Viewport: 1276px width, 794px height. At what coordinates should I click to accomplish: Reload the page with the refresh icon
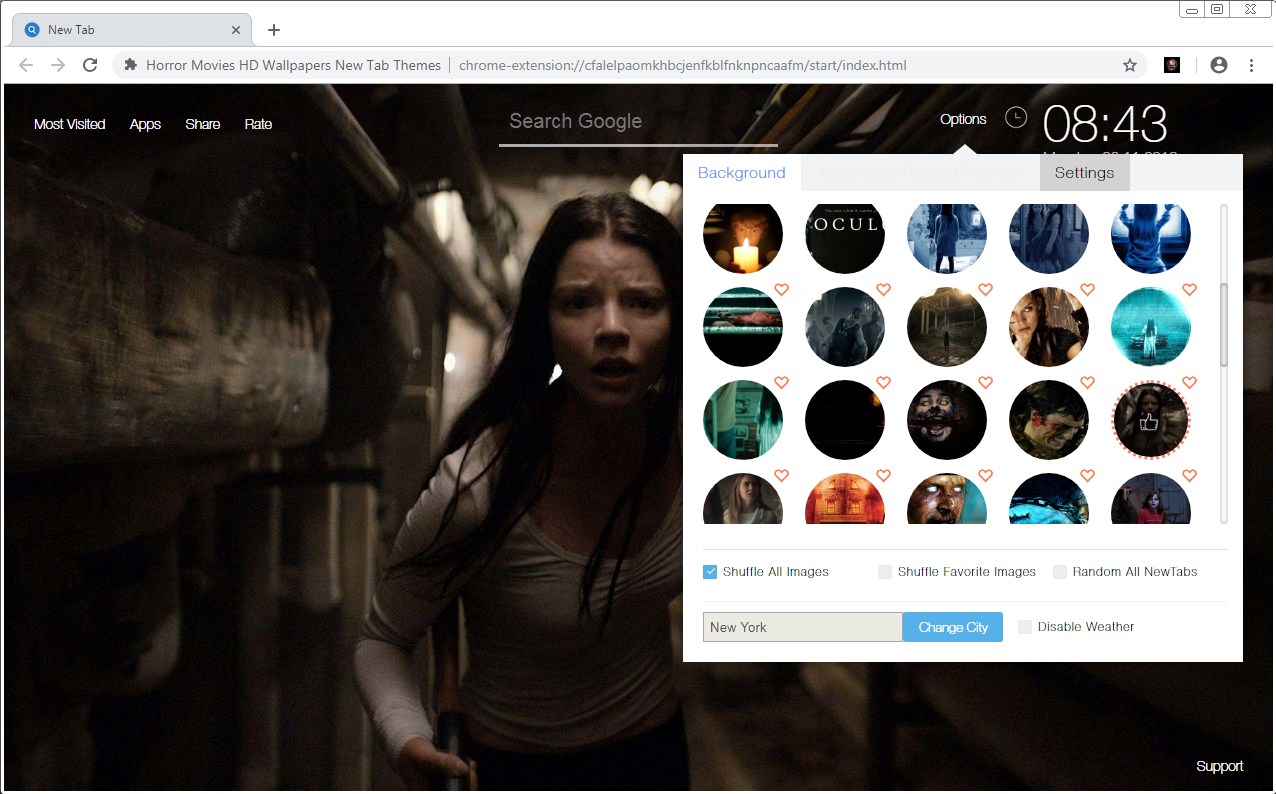(x=90, y=65)
